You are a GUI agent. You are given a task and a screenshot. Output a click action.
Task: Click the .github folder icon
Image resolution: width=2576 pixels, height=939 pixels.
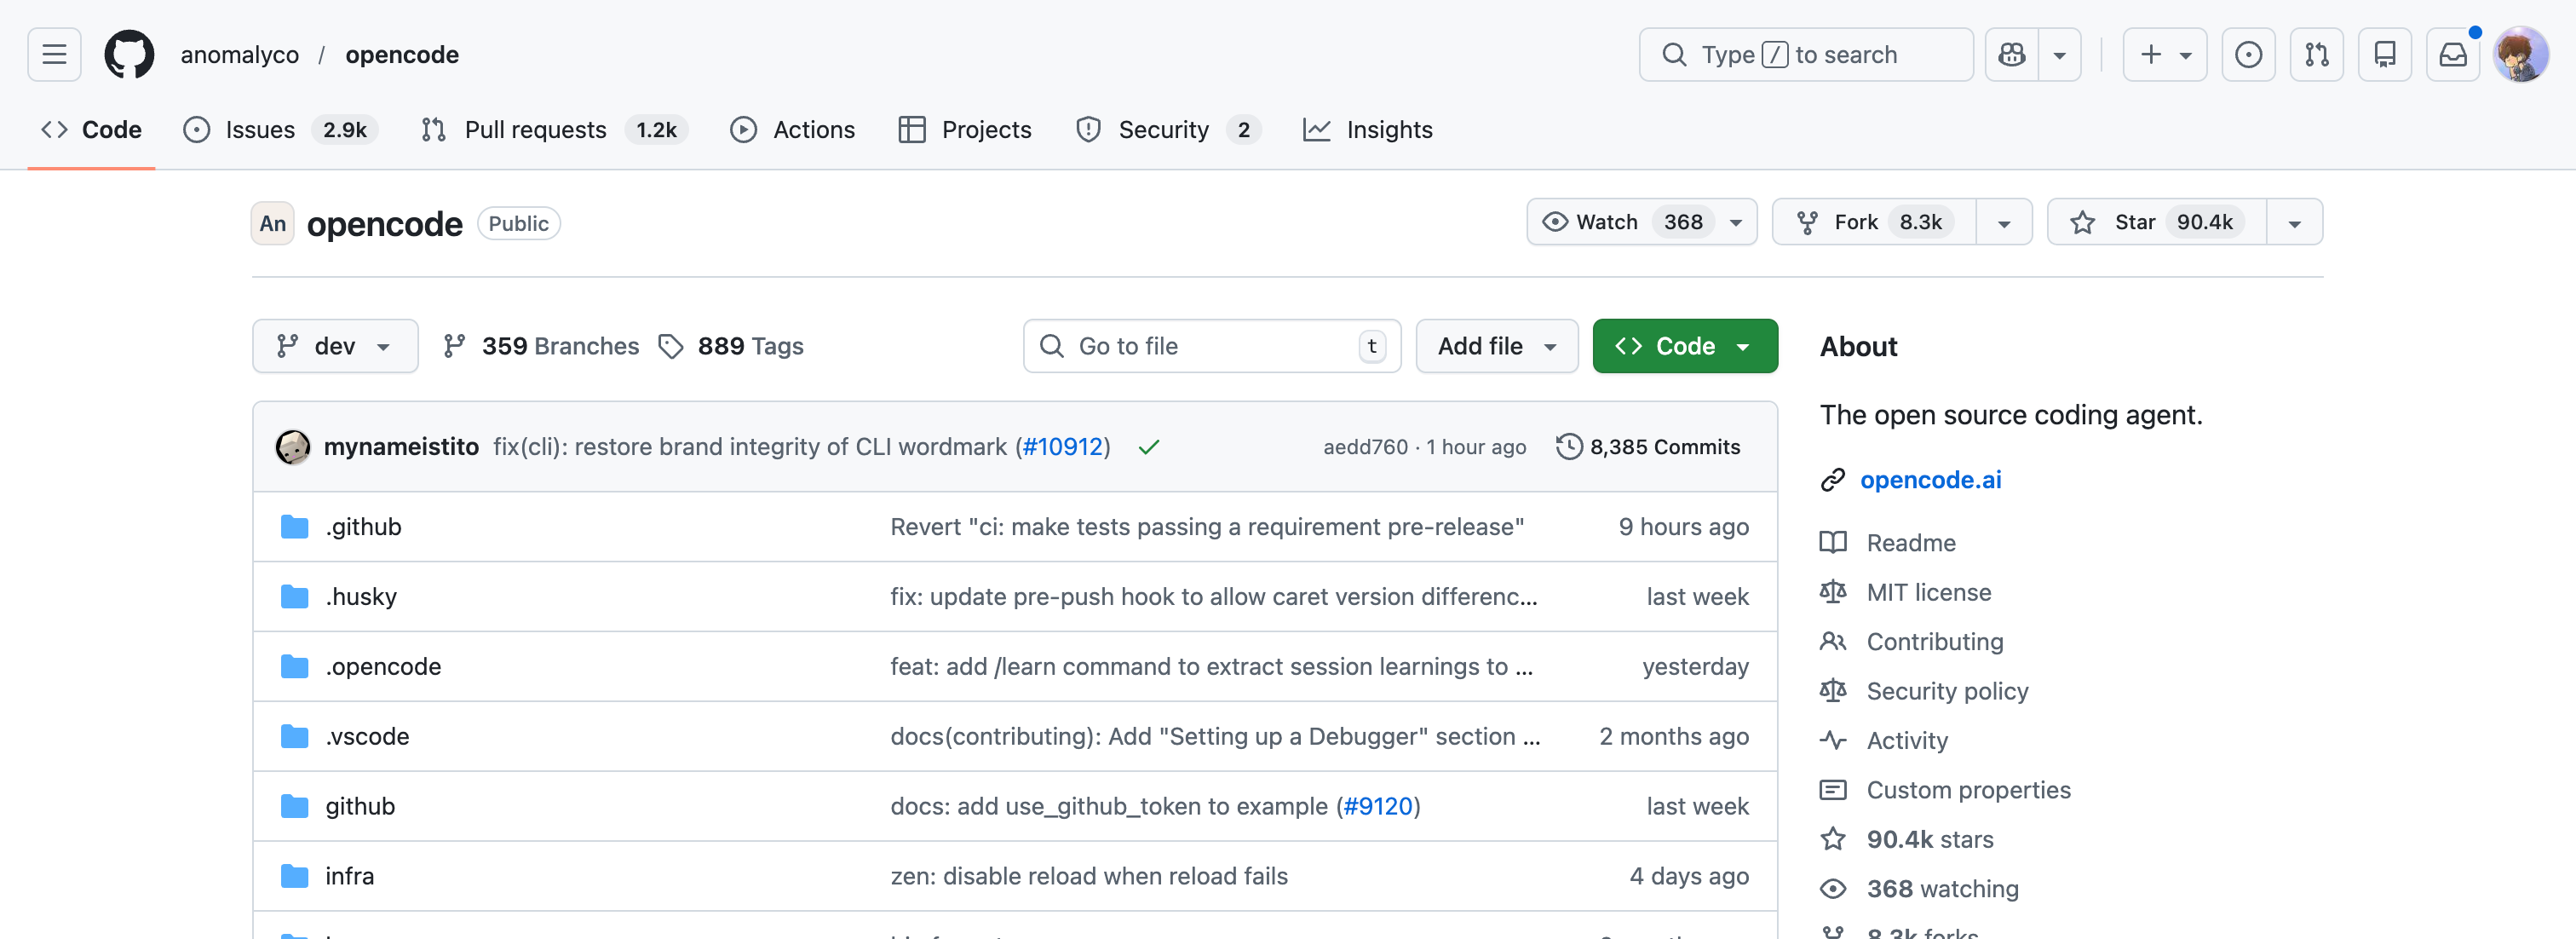click(x=294, y=527)
